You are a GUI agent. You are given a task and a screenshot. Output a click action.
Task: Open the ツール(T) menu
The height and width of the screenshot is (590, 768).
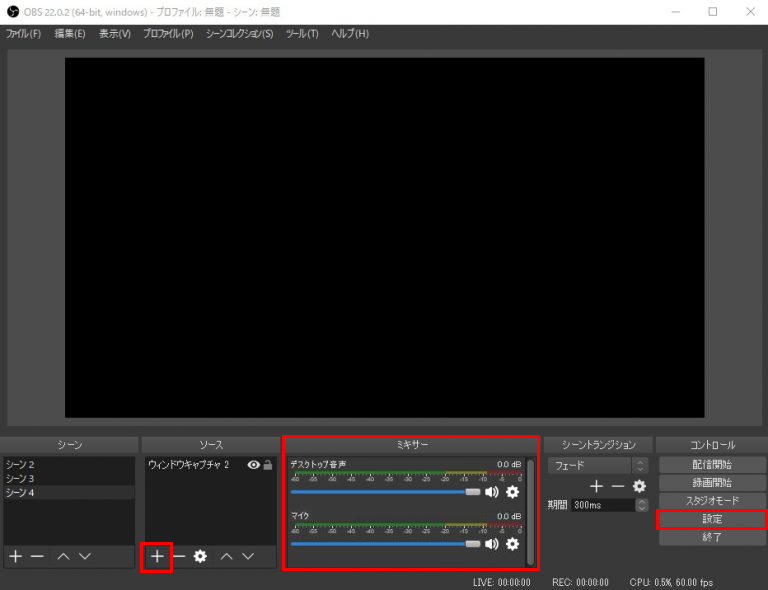[302, 34]
